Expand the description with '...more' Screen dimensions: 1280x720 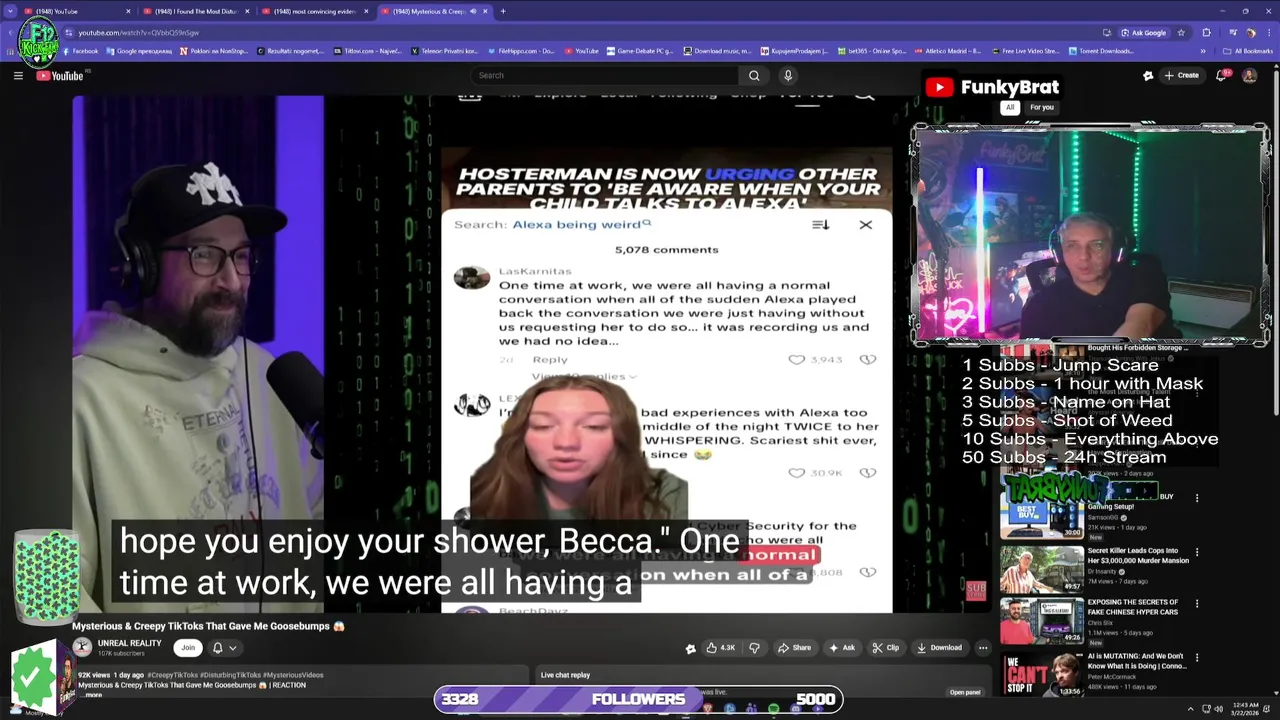click(x=93, y=694)
